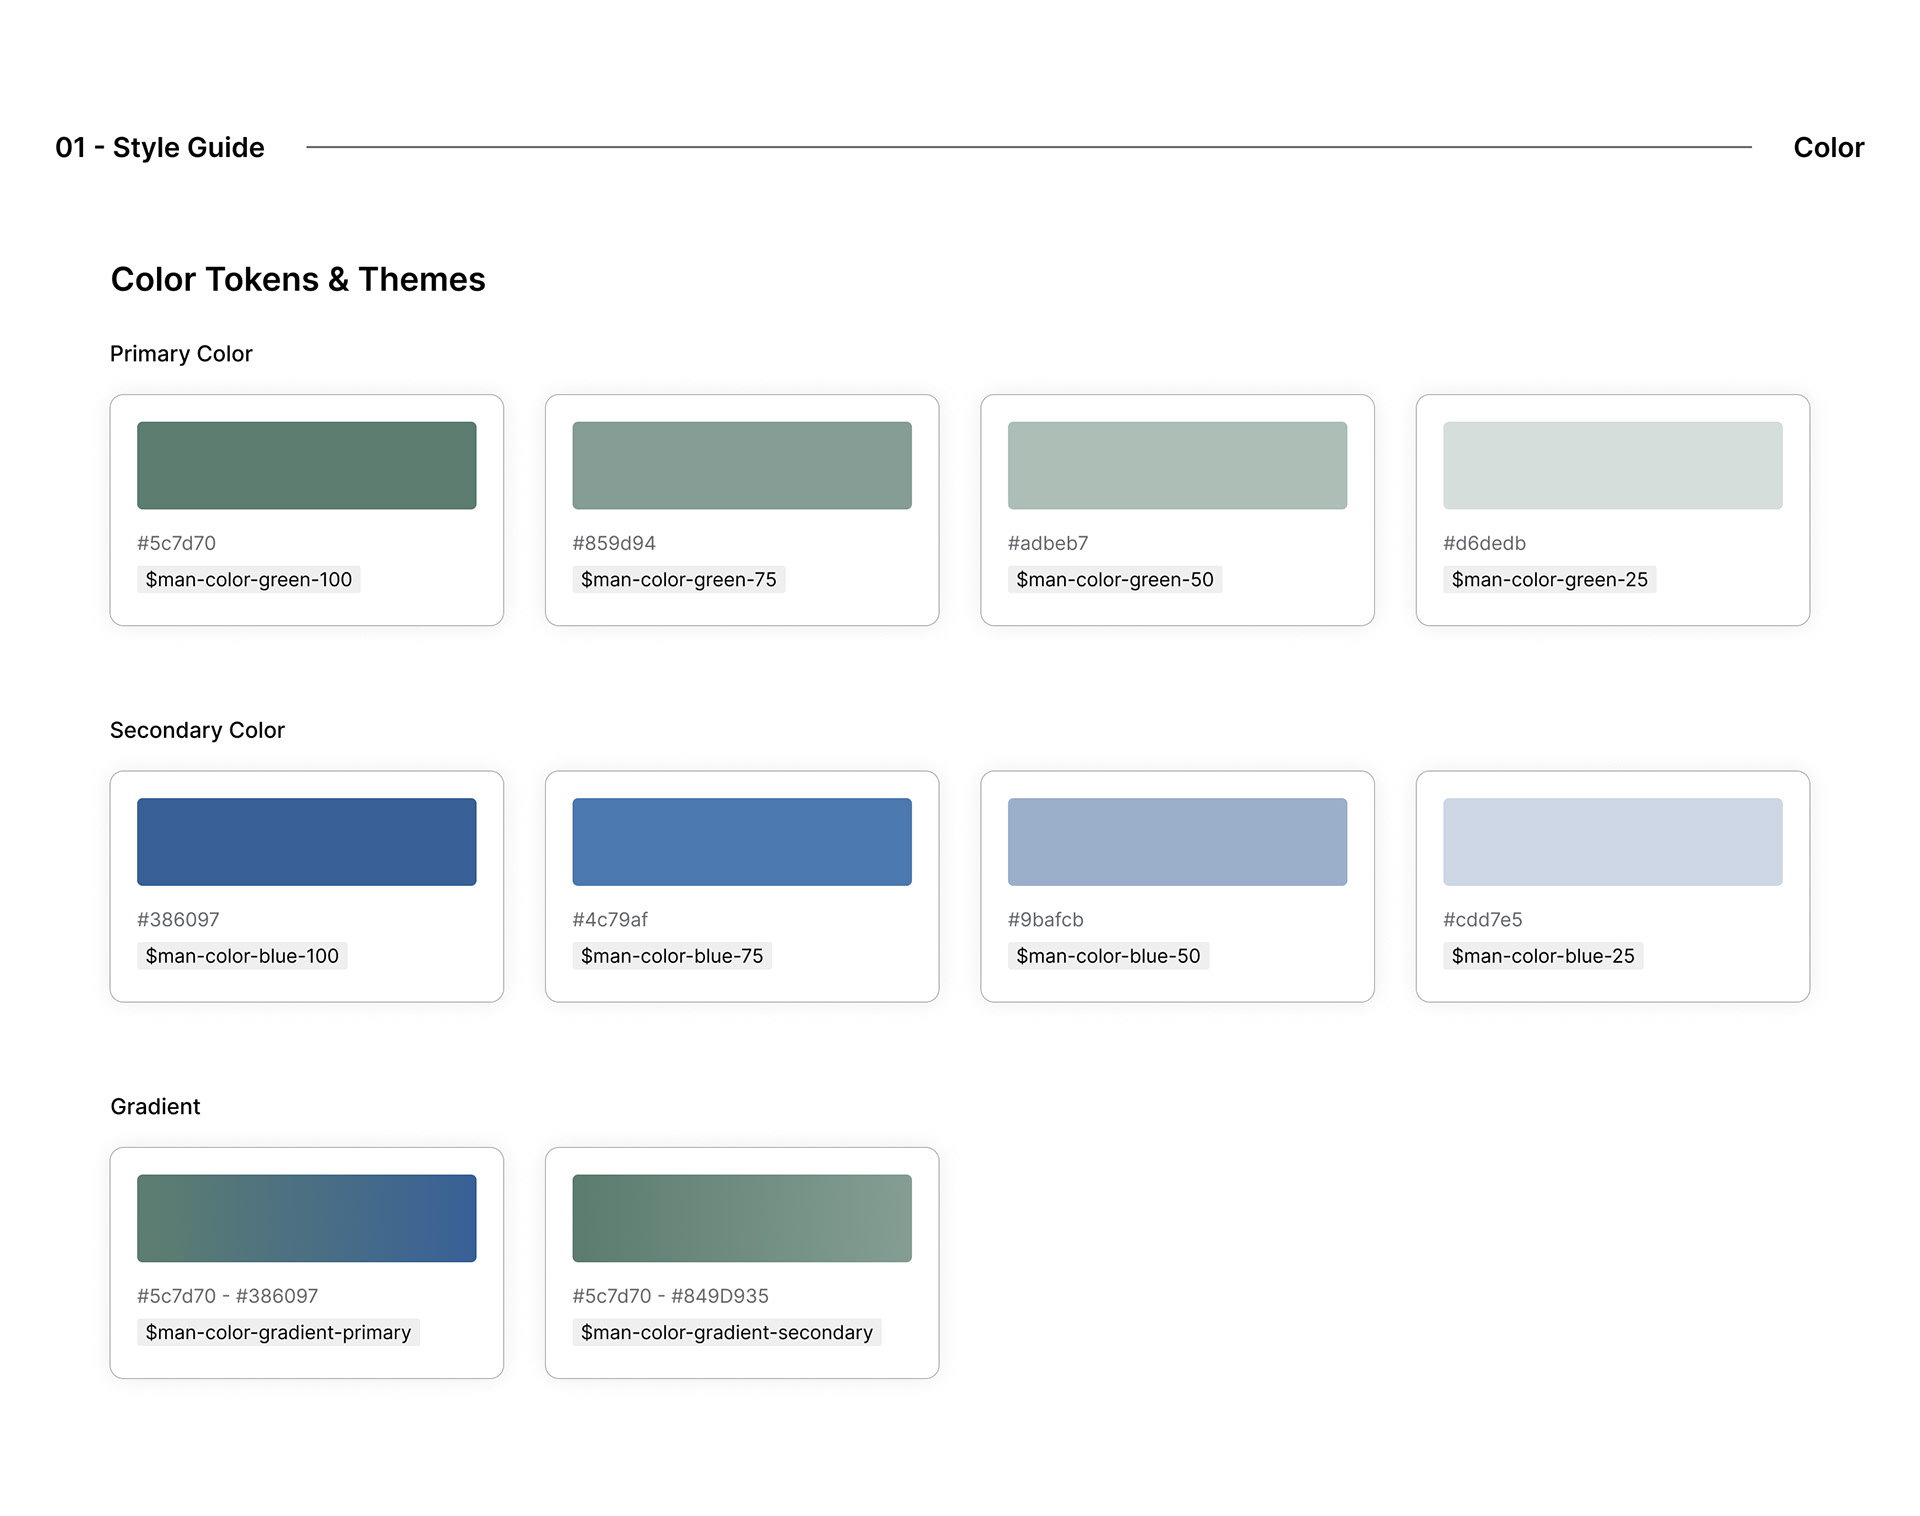The image size is (1920, 1516).
Task: Click the $man-color-gradient-secondary token tag
Action: 726,1332
